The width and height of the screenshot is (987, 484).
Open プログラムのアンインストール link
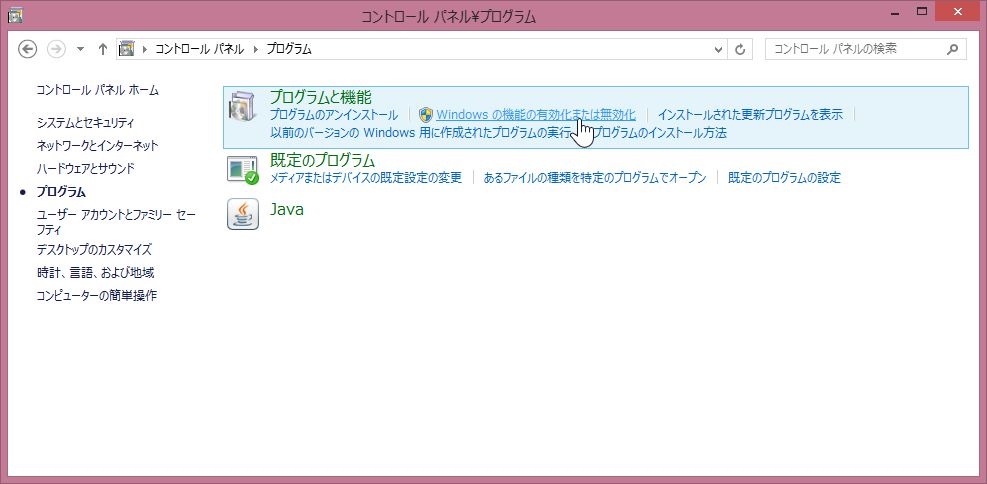click(333, 115)
